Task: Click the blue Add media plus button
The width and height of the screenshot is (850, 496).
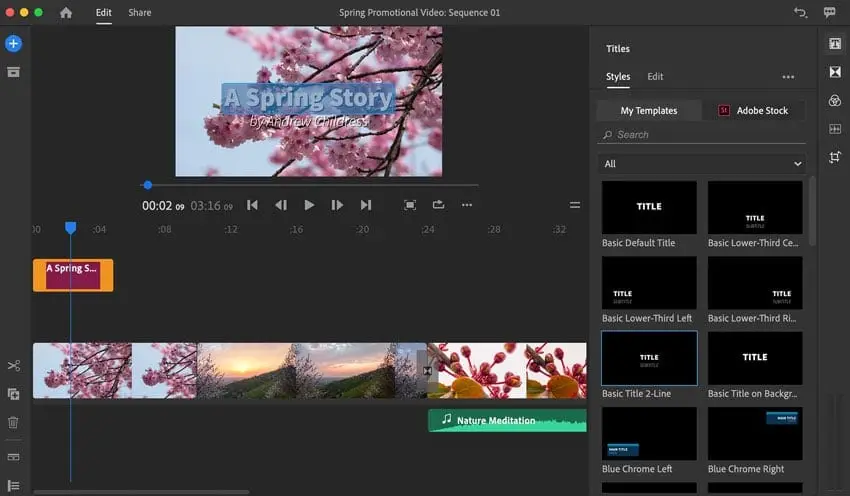Action: coord(14,43)
